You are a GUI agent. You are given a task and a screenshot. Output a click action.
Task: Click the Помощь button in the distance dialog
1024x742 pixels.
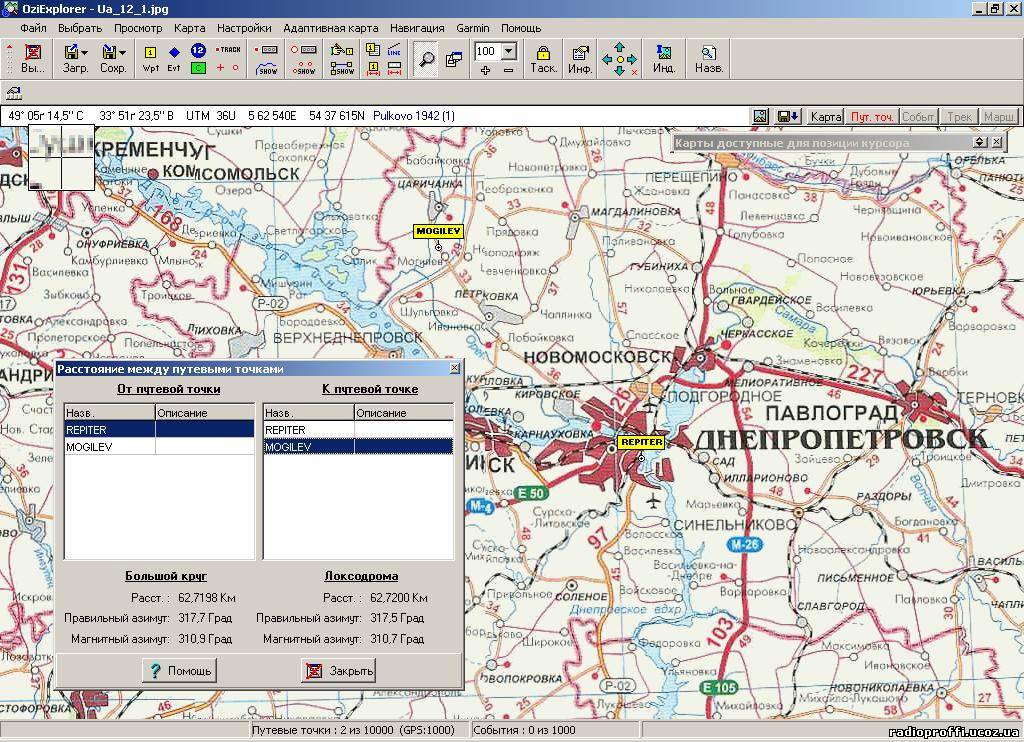coord(180,670)
